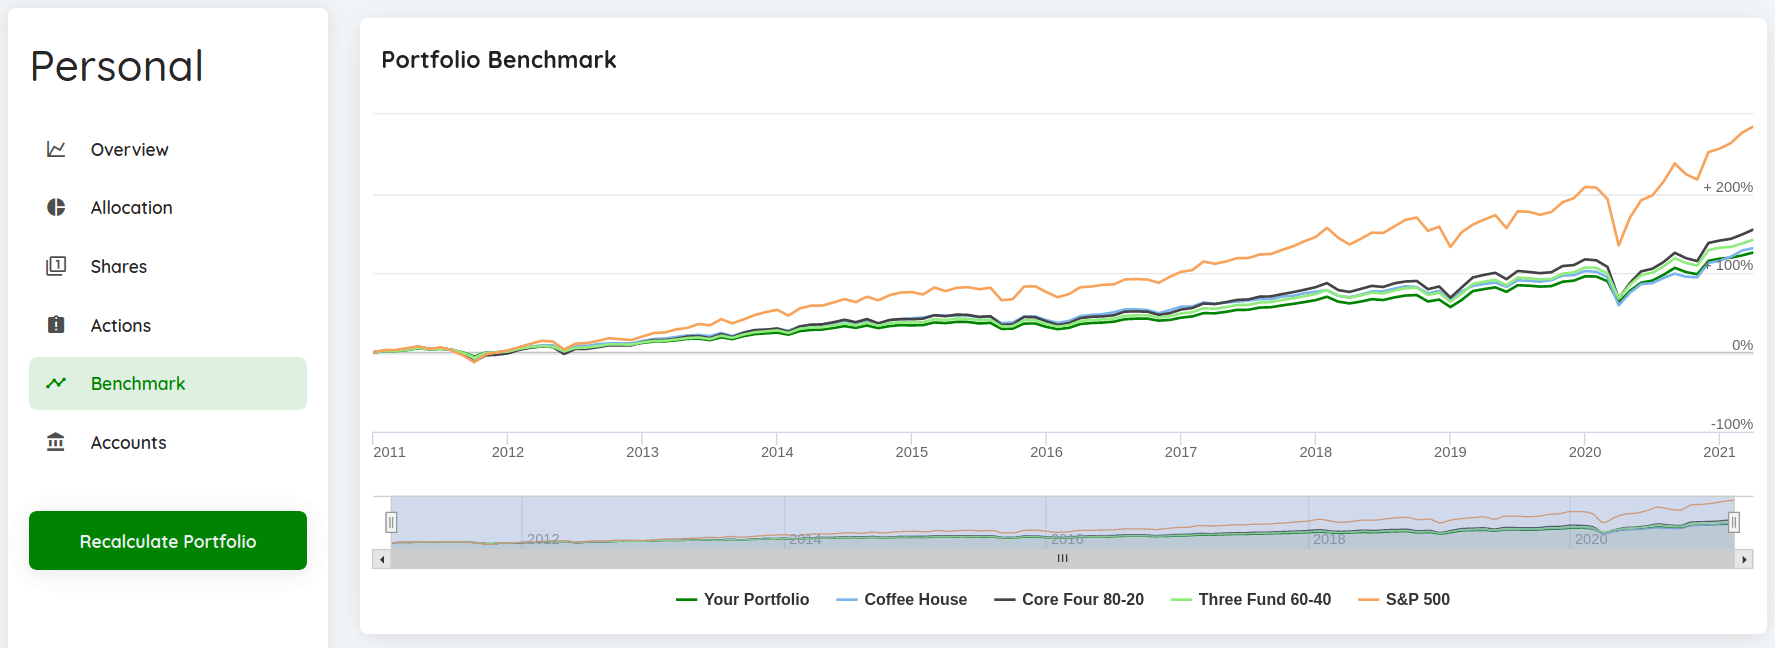
Task: Select the Overview line chart icon
Action: pos(56,148)
